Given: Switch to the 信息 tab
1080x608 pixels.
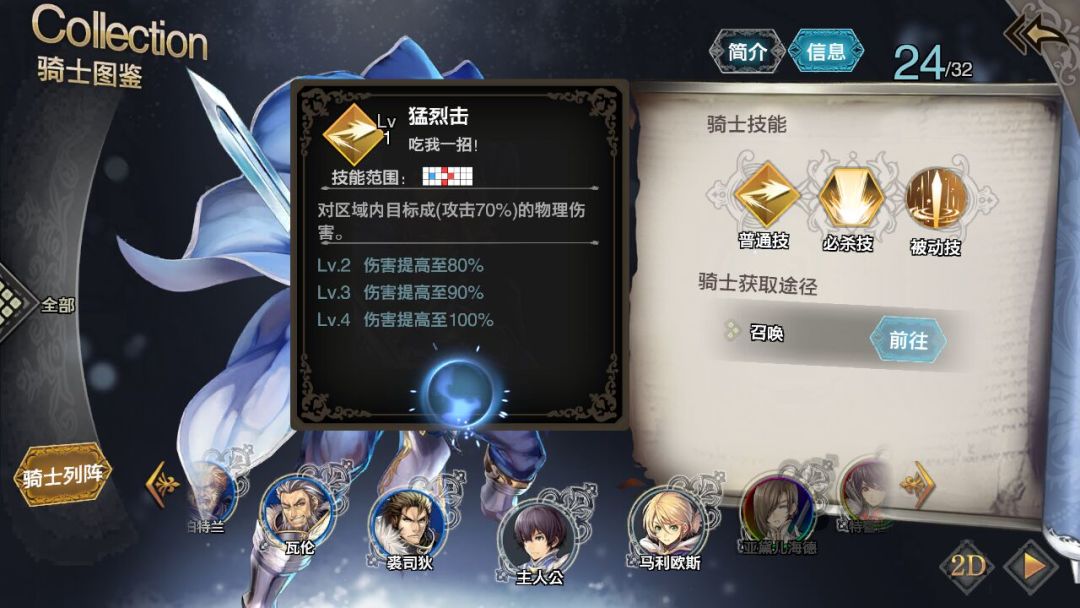Looking at the screenshot, I should coord(826,51).
